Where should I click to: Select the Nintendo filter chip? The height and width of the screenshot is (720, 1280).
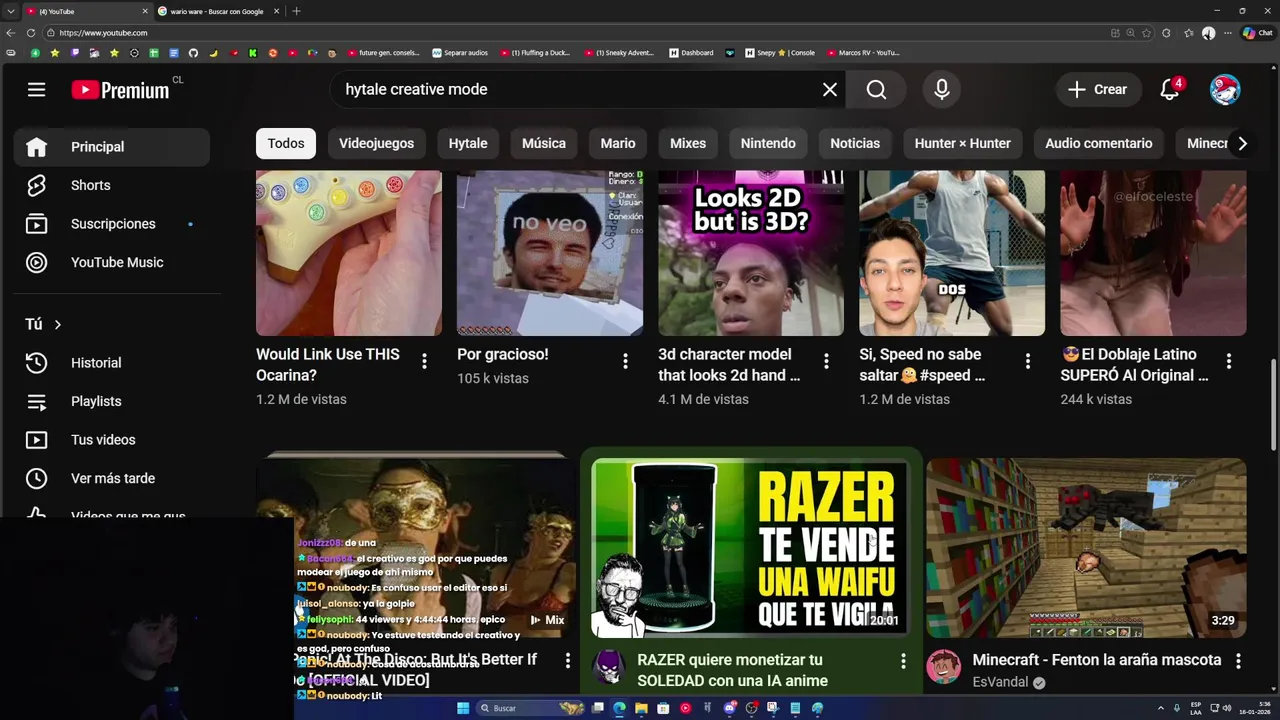[768, 143]
